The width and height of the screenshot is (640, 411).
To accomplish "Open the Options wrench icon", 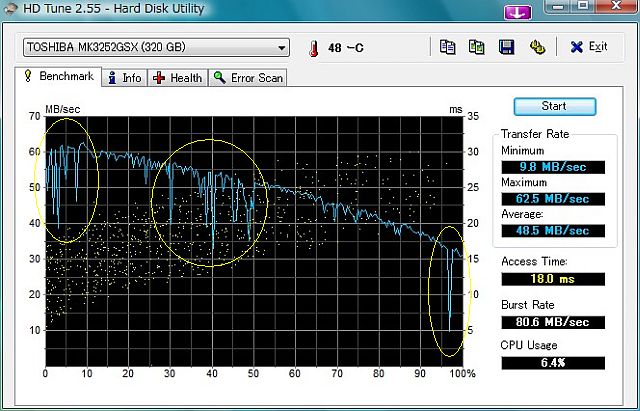I will 537,47.
